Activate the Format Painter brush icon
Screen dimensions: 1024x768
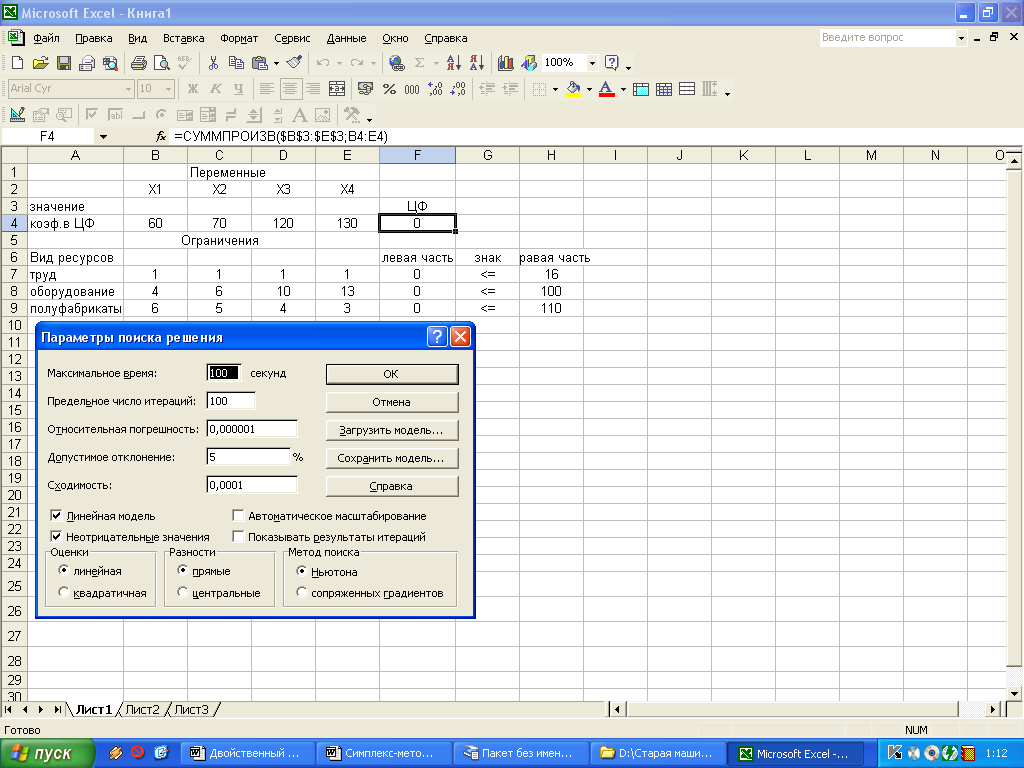tap(295, 63)
